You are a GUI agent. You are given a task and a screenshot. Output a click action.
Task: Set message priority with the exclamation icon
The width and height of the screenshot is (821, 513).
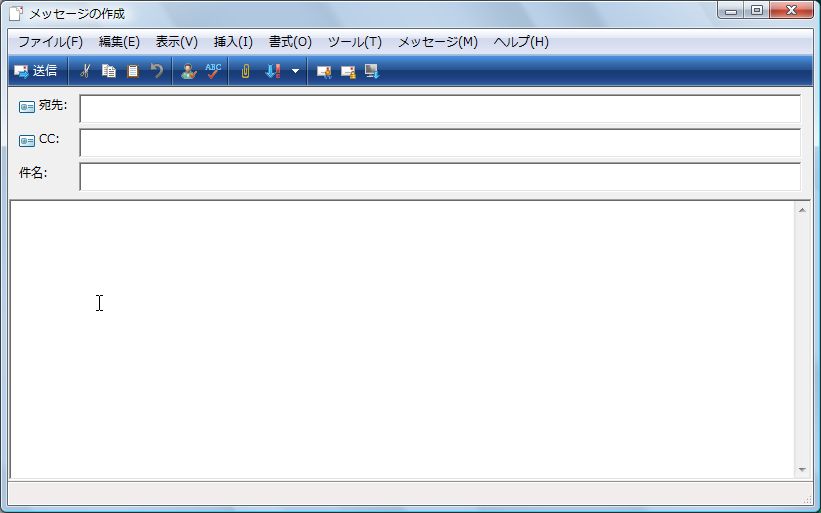[273, 71]
